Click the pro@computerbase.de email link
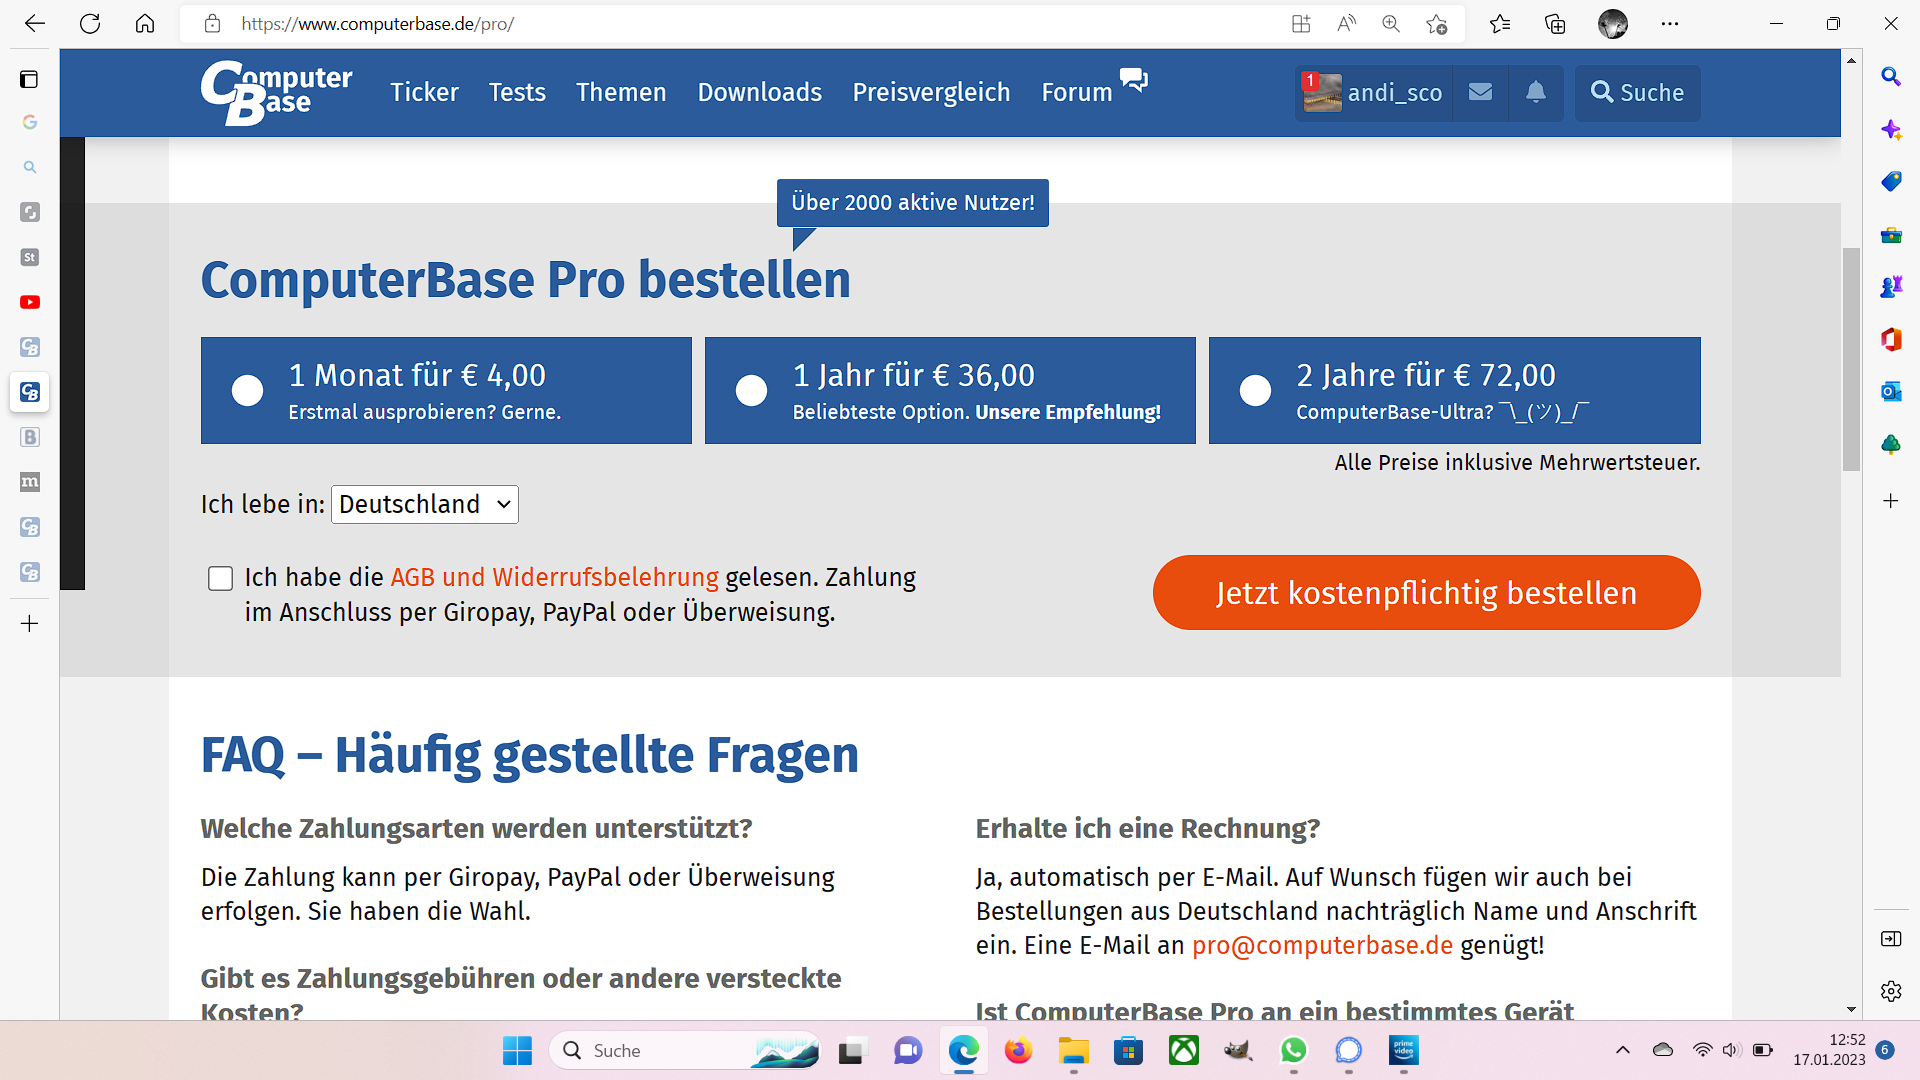 point(1321,945)
